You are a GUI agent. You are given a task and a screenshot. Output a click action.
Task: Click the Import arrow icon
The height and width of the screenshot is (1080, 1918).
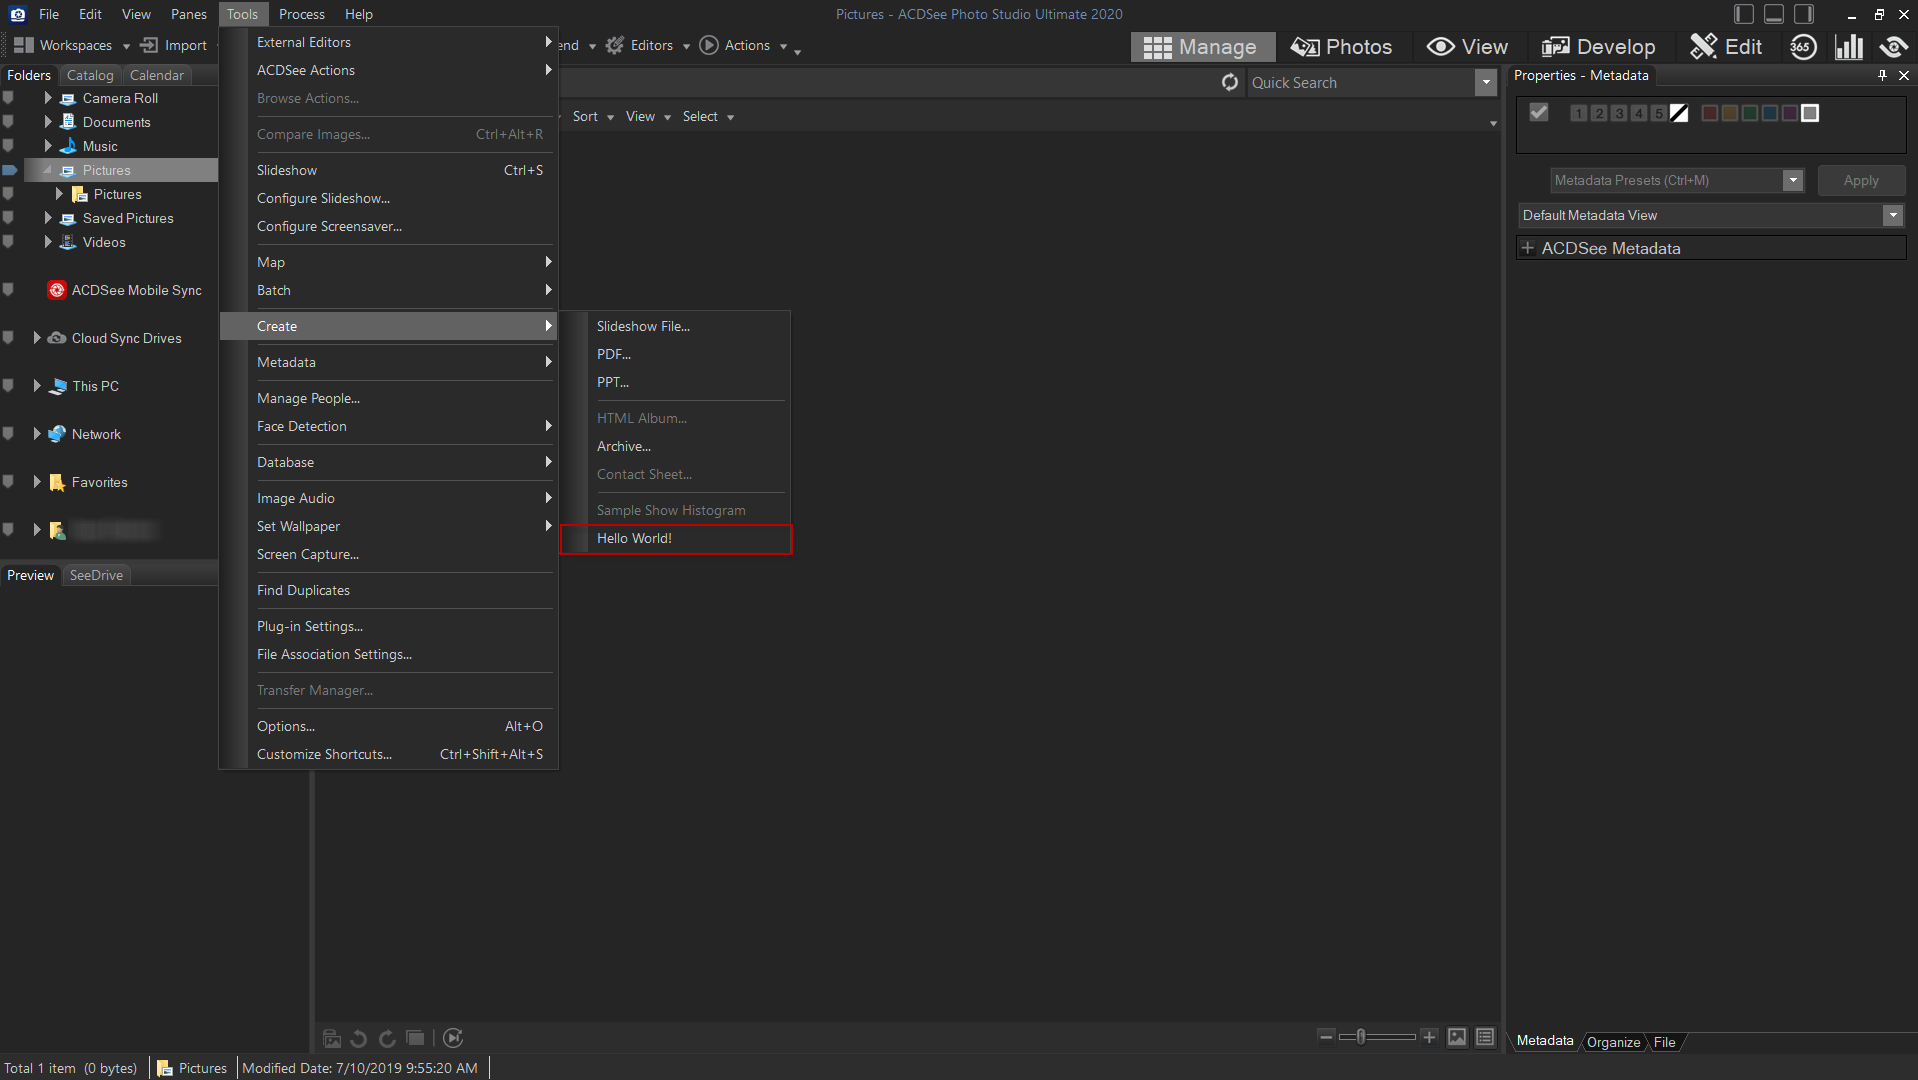click(x=149, y=45)
